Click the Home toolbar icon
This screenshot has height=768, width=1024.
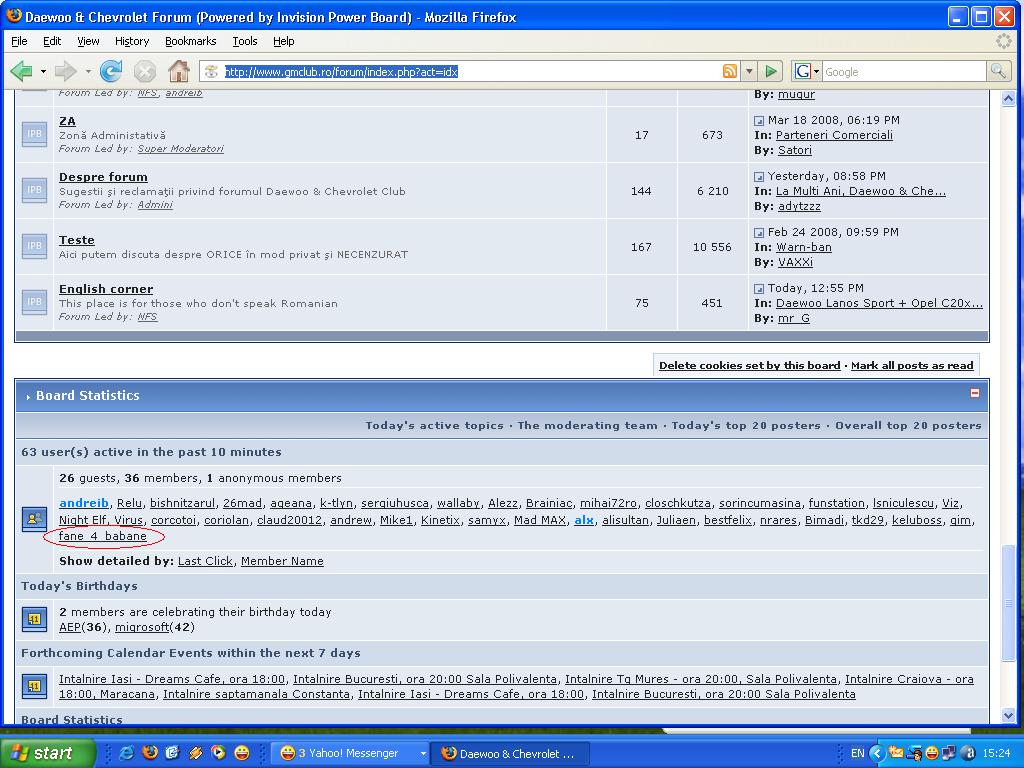click(178, 71)
